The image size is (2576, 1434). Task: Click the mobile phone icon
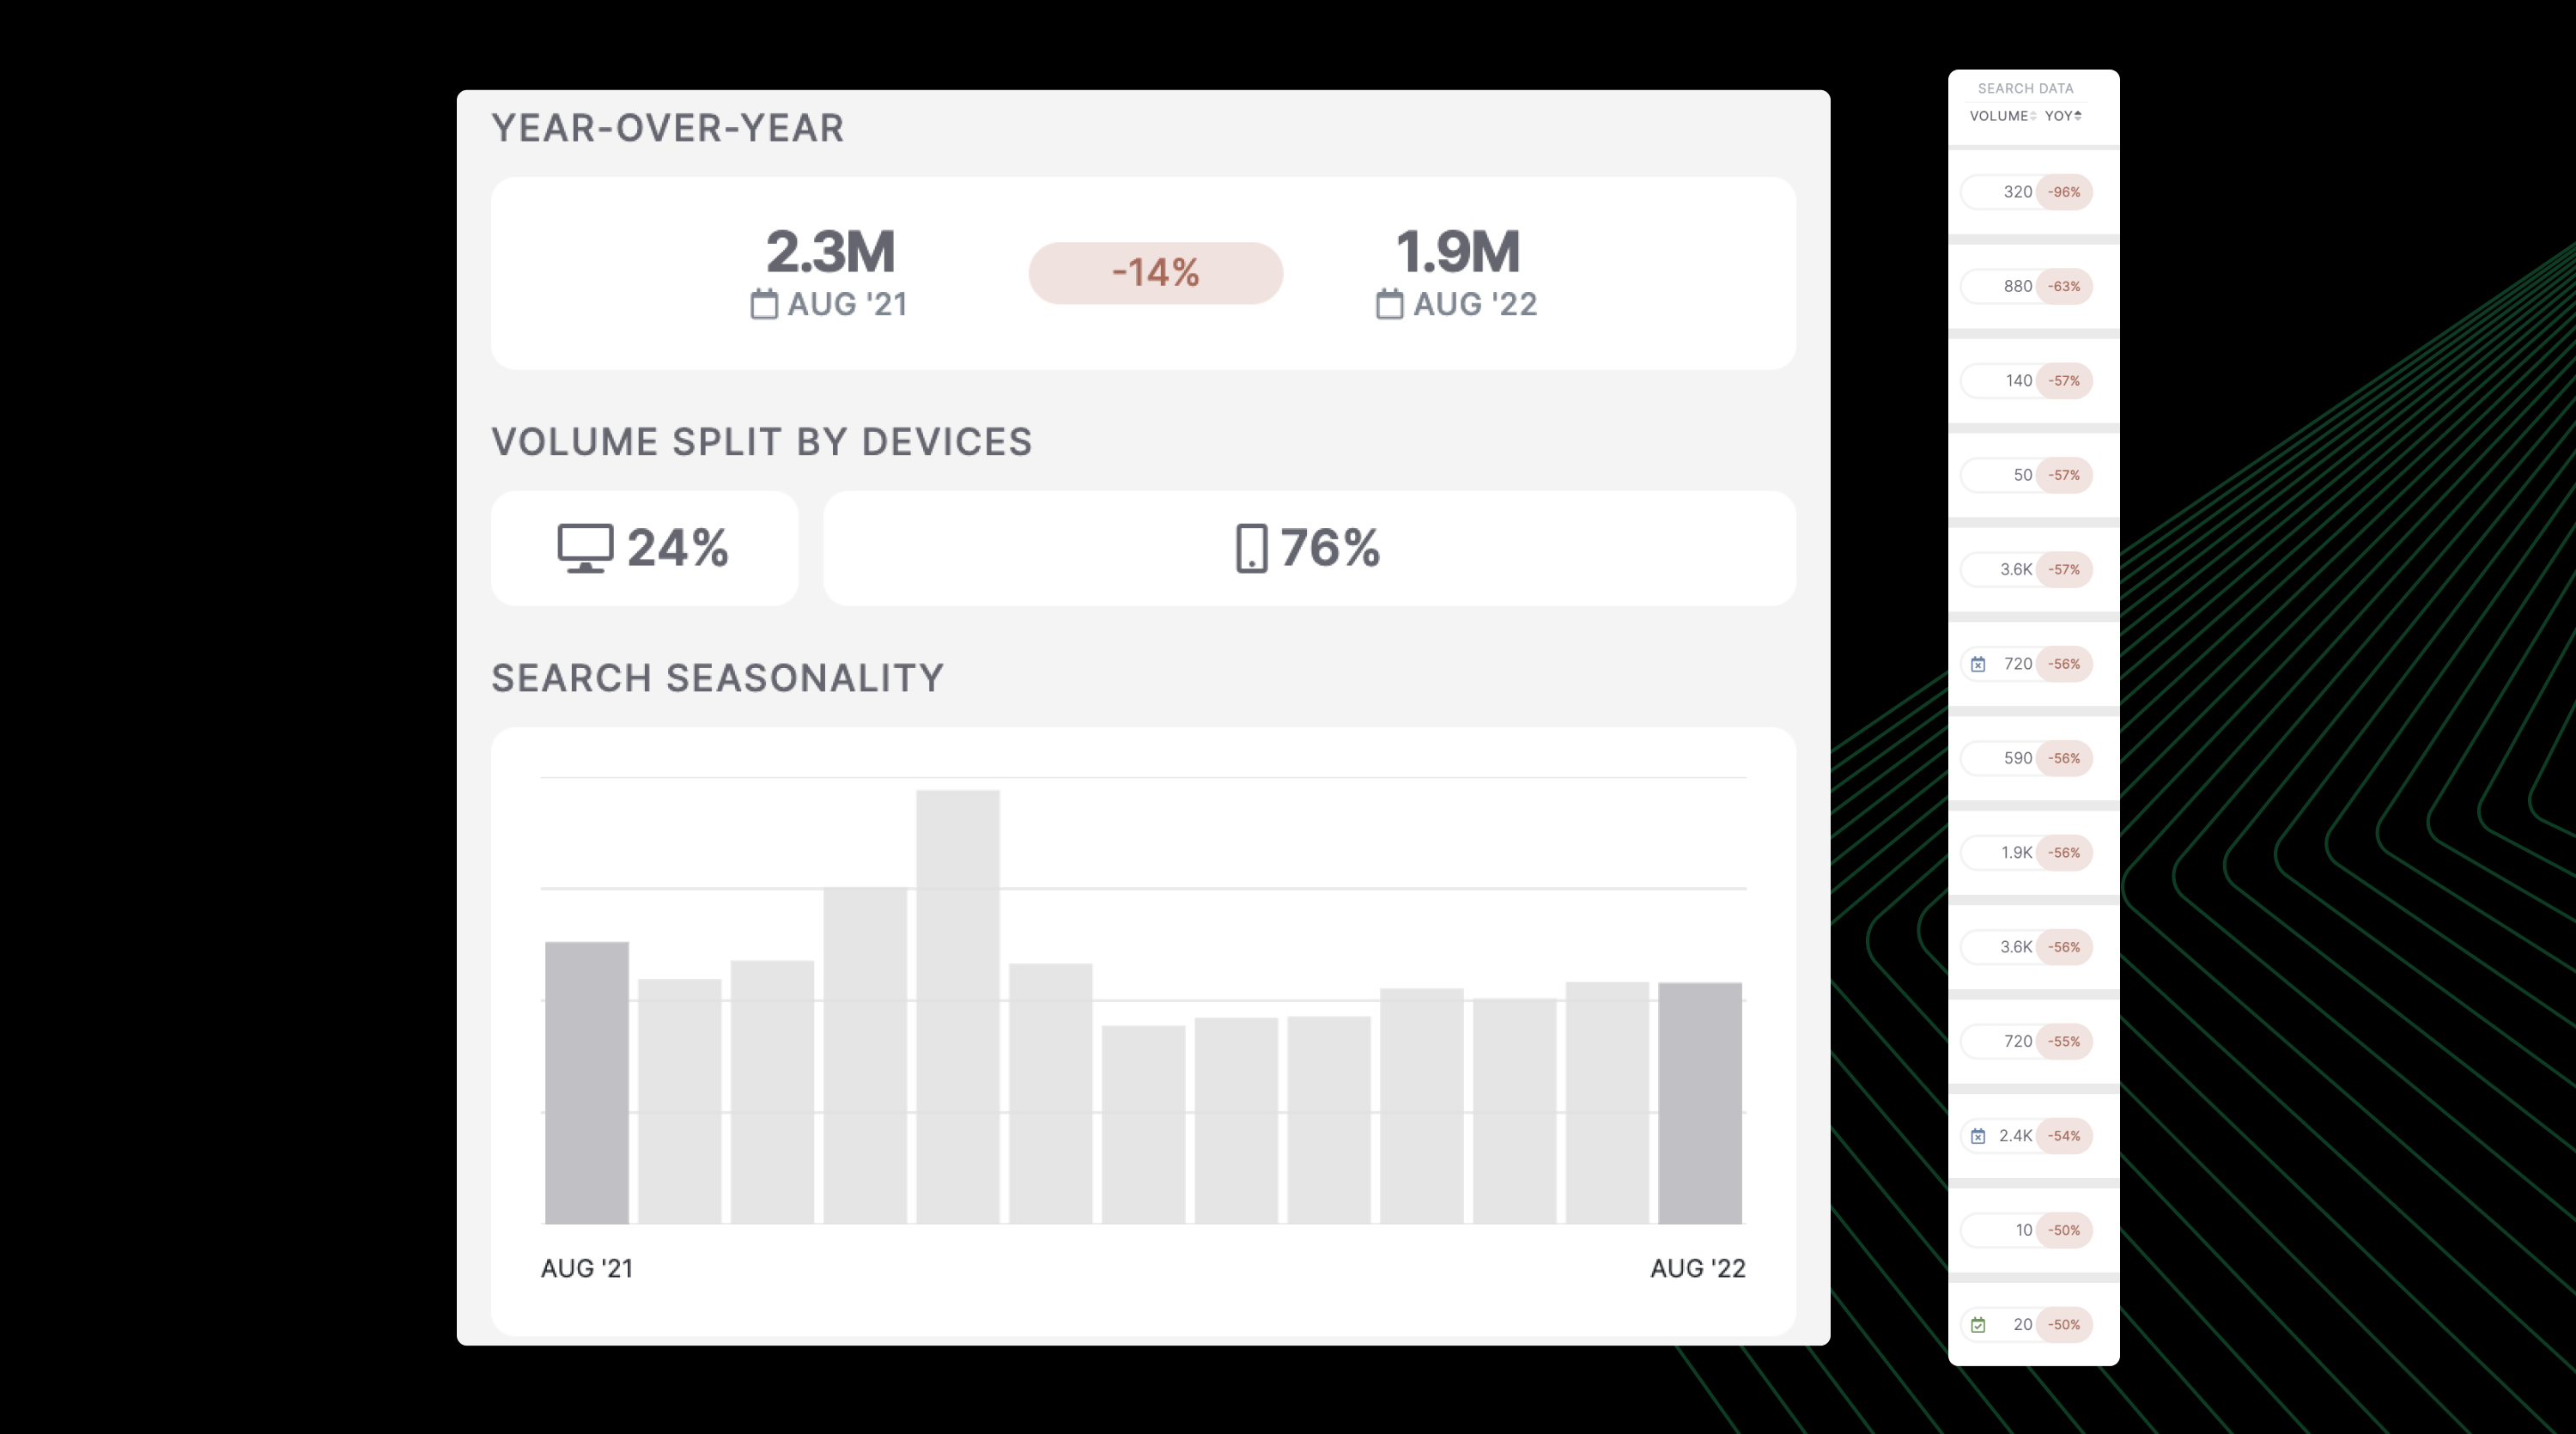1251,548
